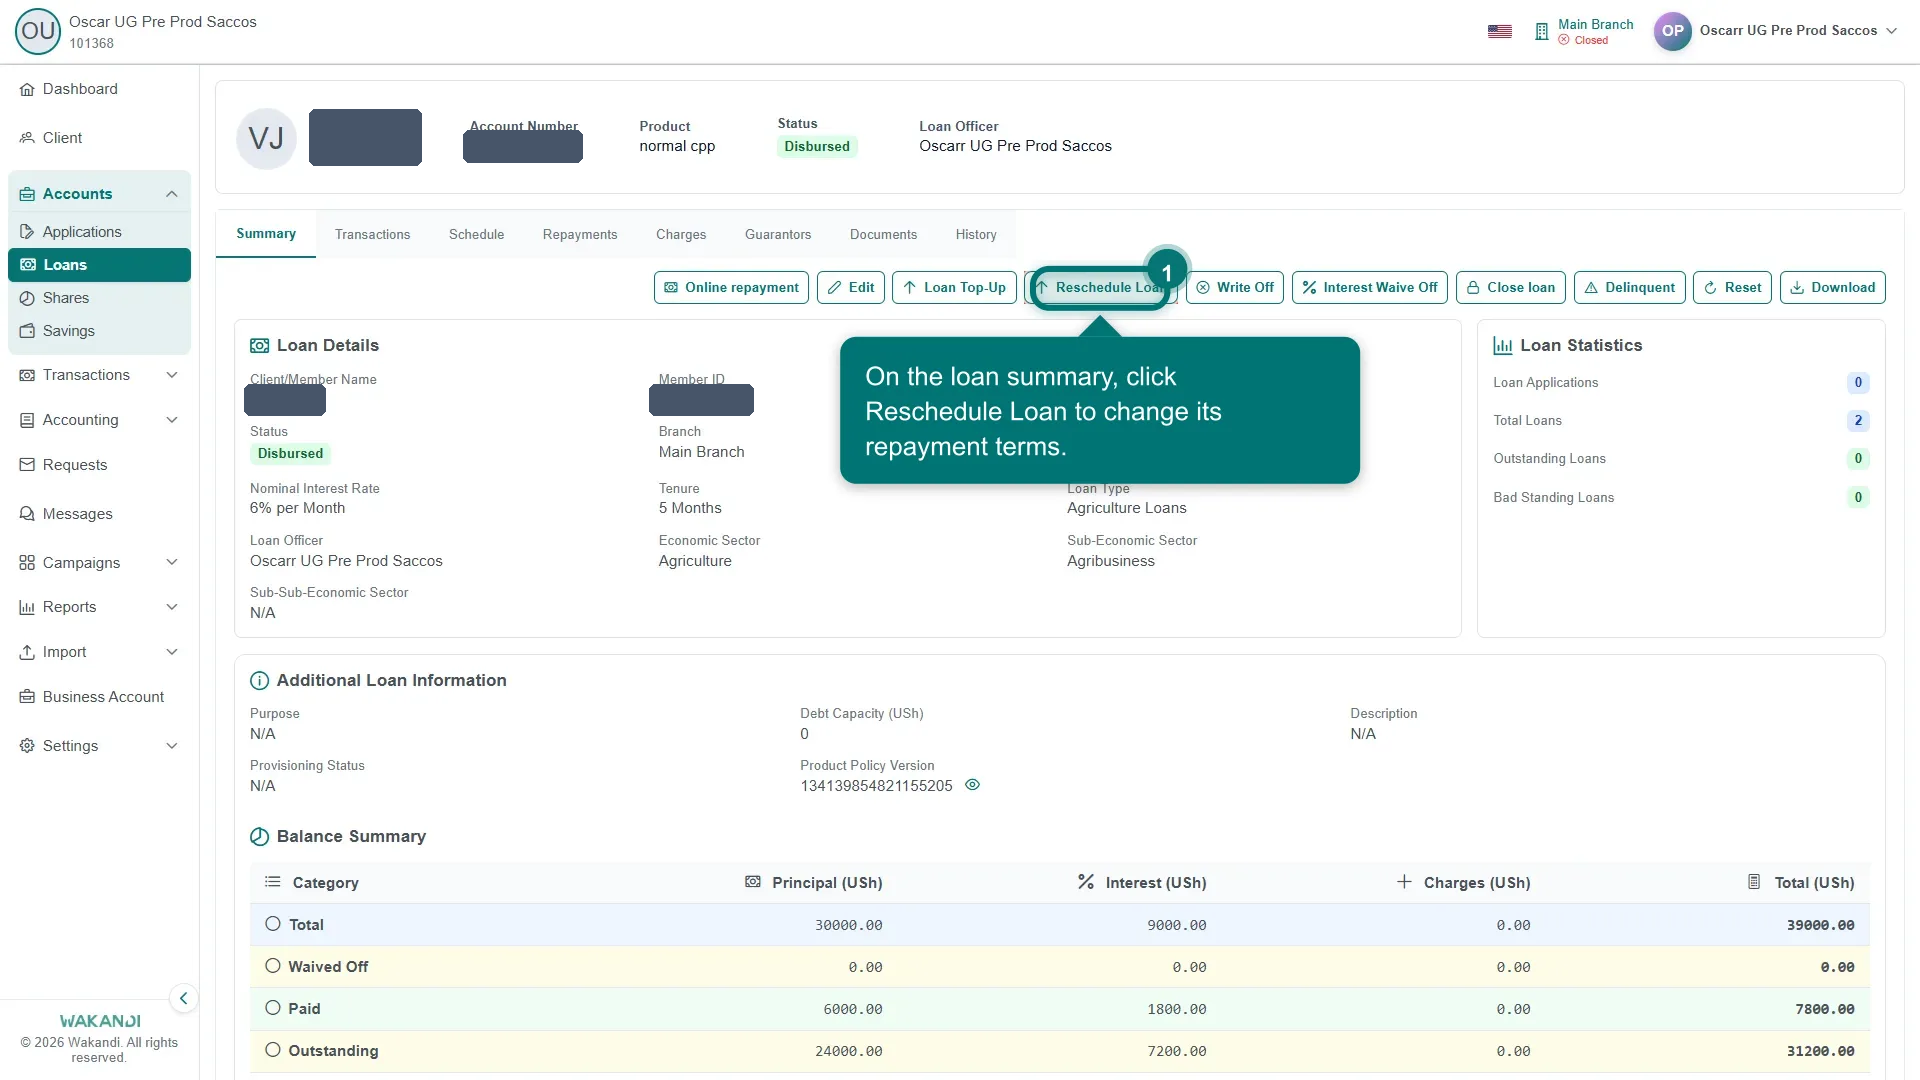The width and height of the screenshot is (1920, 1080).
Task: Click the Reschedule Loan button
Action: [x=1100, y=288]
